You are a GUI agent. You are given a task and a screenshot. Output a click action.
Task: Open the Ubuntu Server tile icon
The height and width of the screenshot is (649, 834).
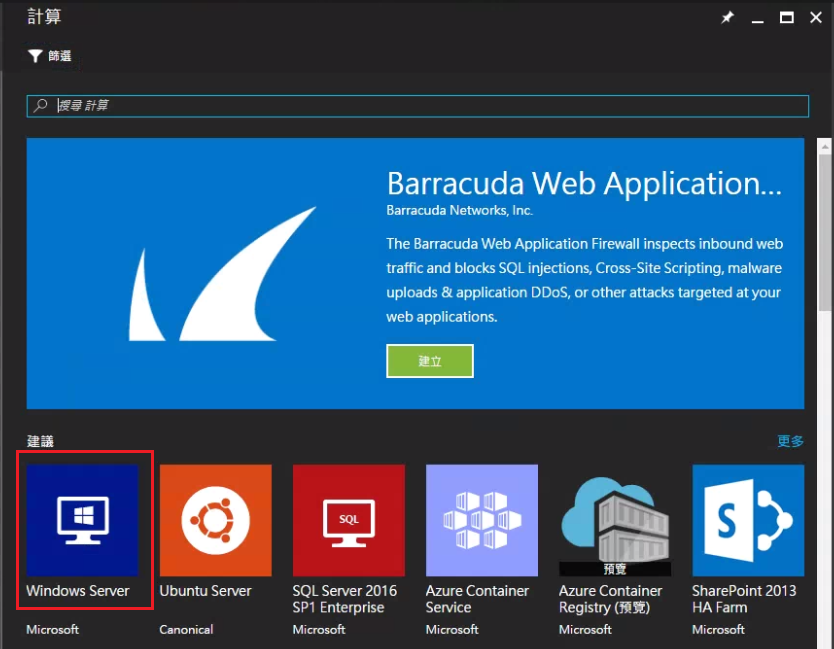(215, 520)
